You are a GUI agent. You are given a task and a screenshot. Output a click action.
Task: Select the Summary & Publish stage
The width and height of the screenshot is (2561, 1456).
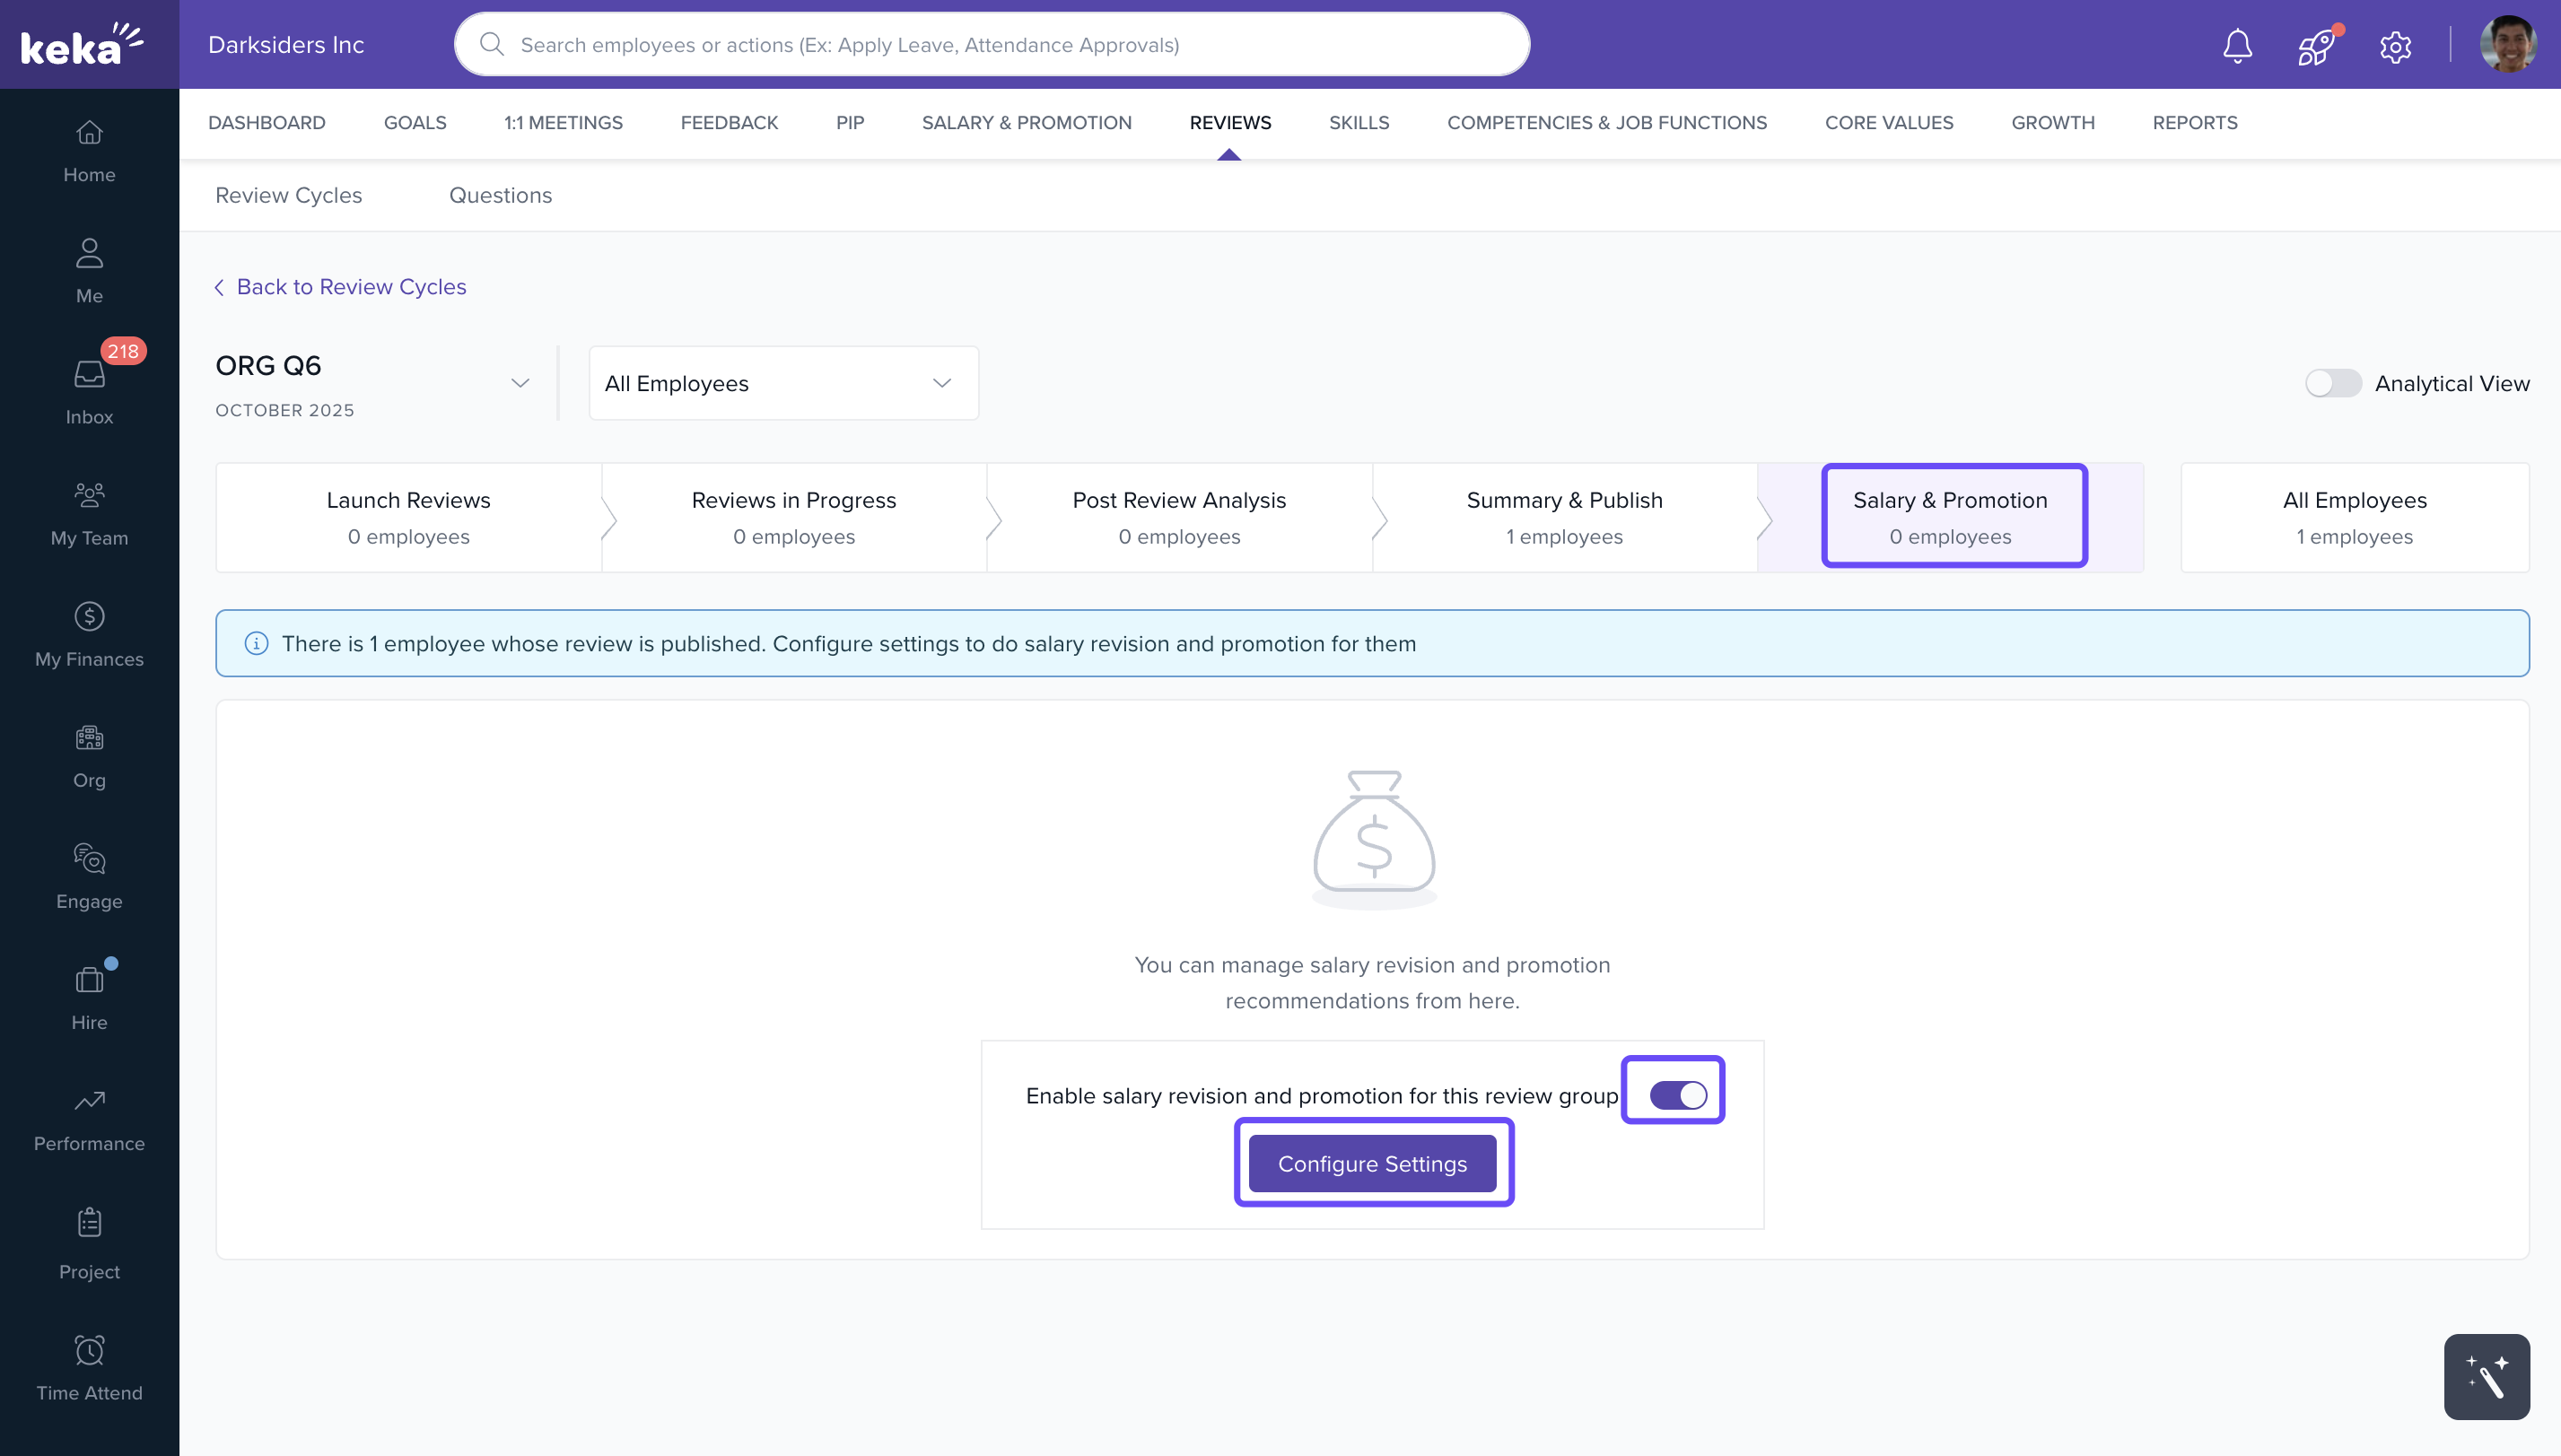(x=1564, y=517)
